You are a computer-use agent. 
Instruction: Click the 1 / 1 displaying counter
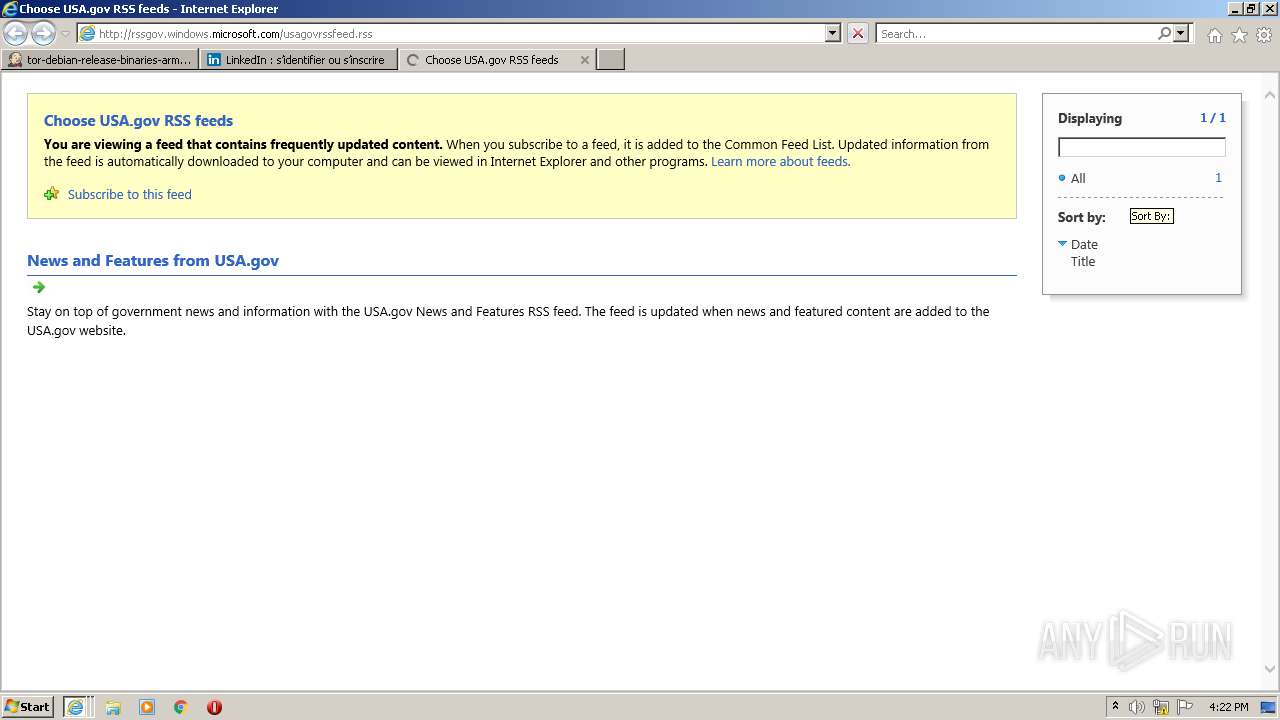[x=1213, y=117]
